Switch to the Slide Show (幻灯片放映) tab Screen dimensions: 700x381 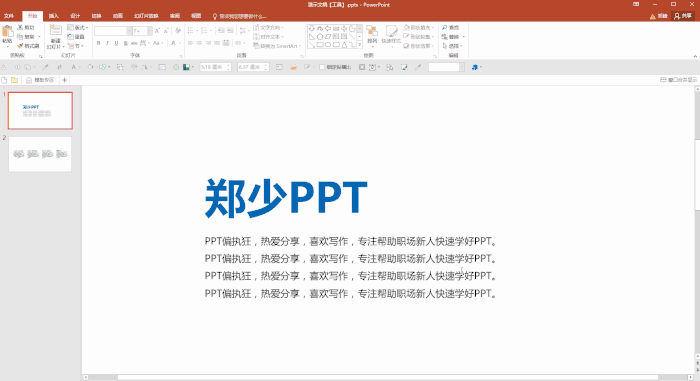(x=146, y=16)
